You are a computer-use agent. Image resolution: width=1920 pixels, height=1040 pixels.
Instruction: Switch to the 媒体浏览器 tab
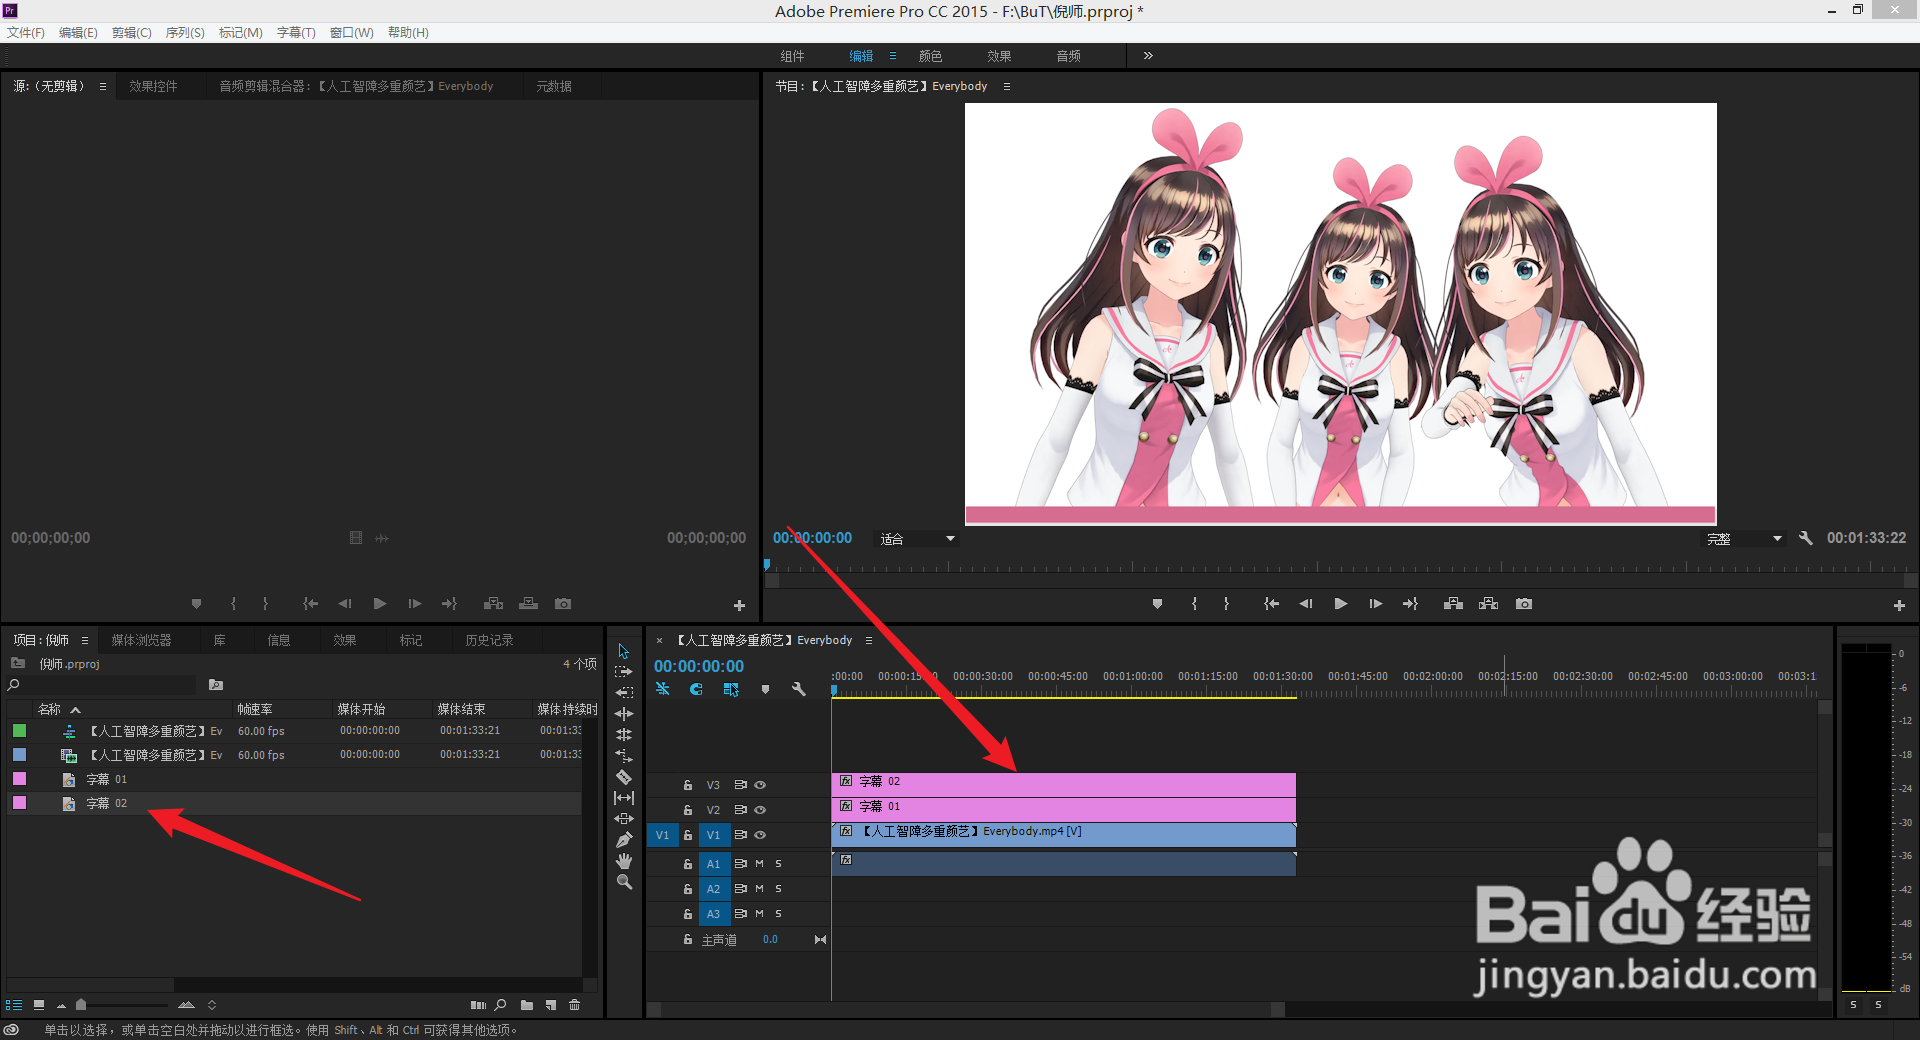pyautogui.click(x=141, y=640)
